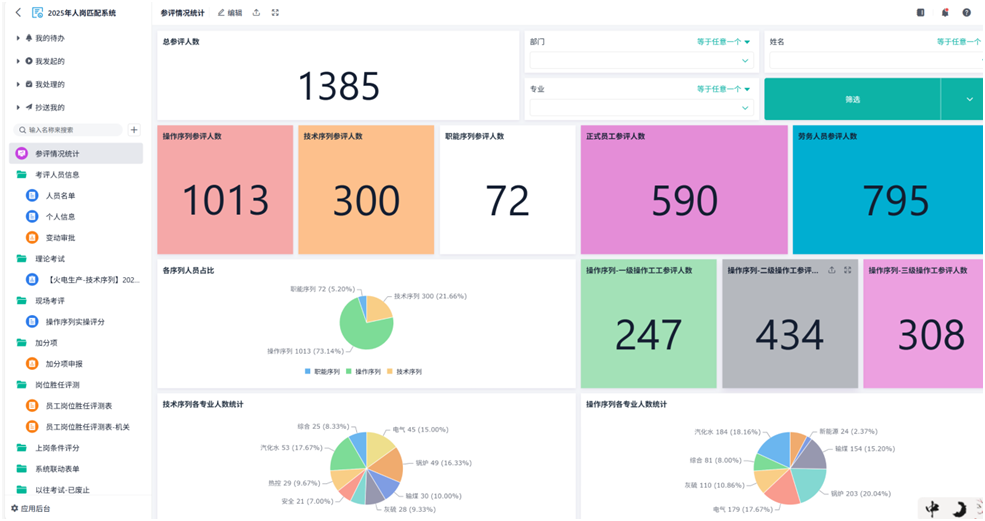Click fullscreen icon on 二级操作工 card
Image resolution: width=985 pixels, height=521 pixels.
point(848,270)
